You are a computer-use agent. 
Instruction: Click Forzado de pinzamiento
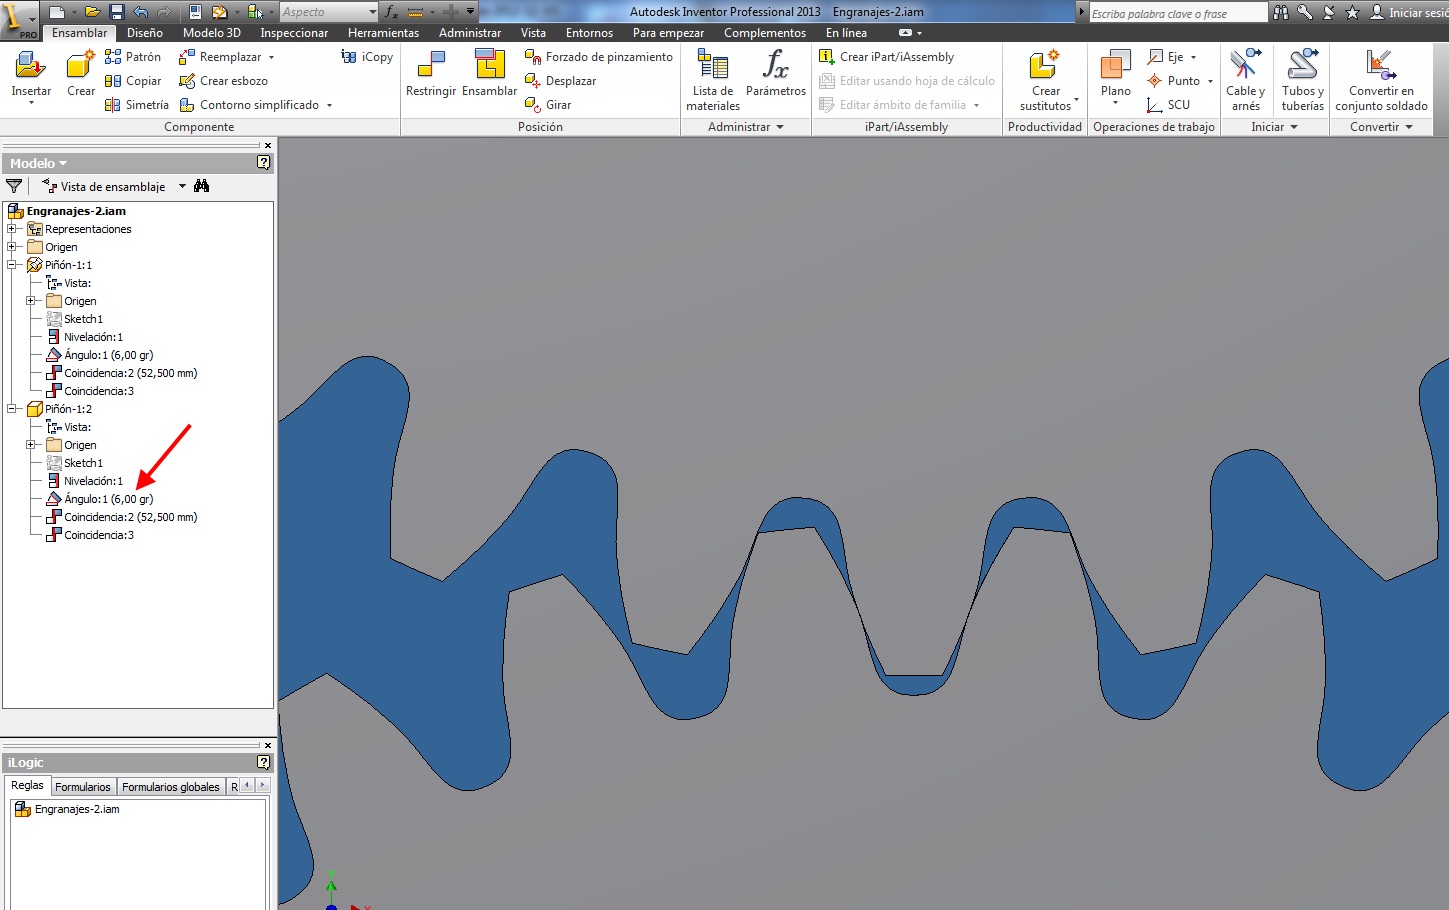click(599, 57)
